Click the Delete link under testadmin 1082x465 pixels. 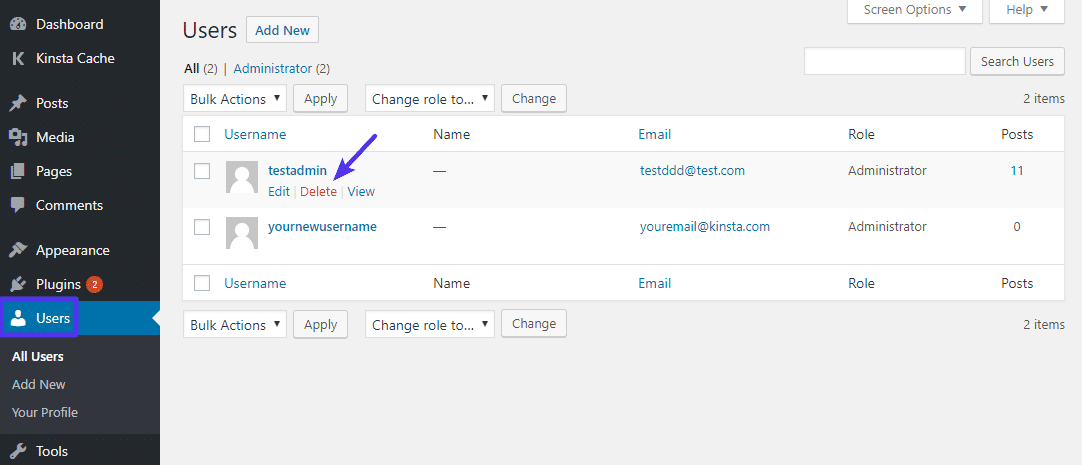[x=319, y=191]
